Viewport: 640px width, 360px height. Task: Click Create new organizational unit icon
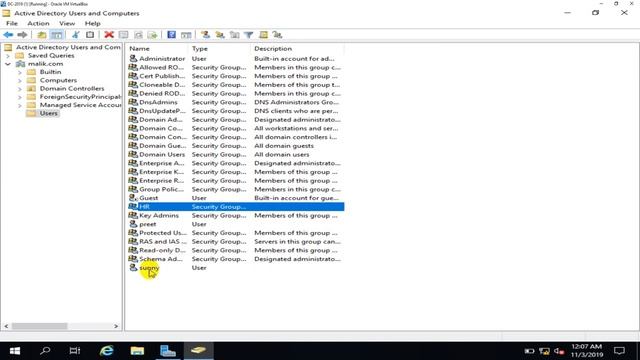[x=234, y=35]
